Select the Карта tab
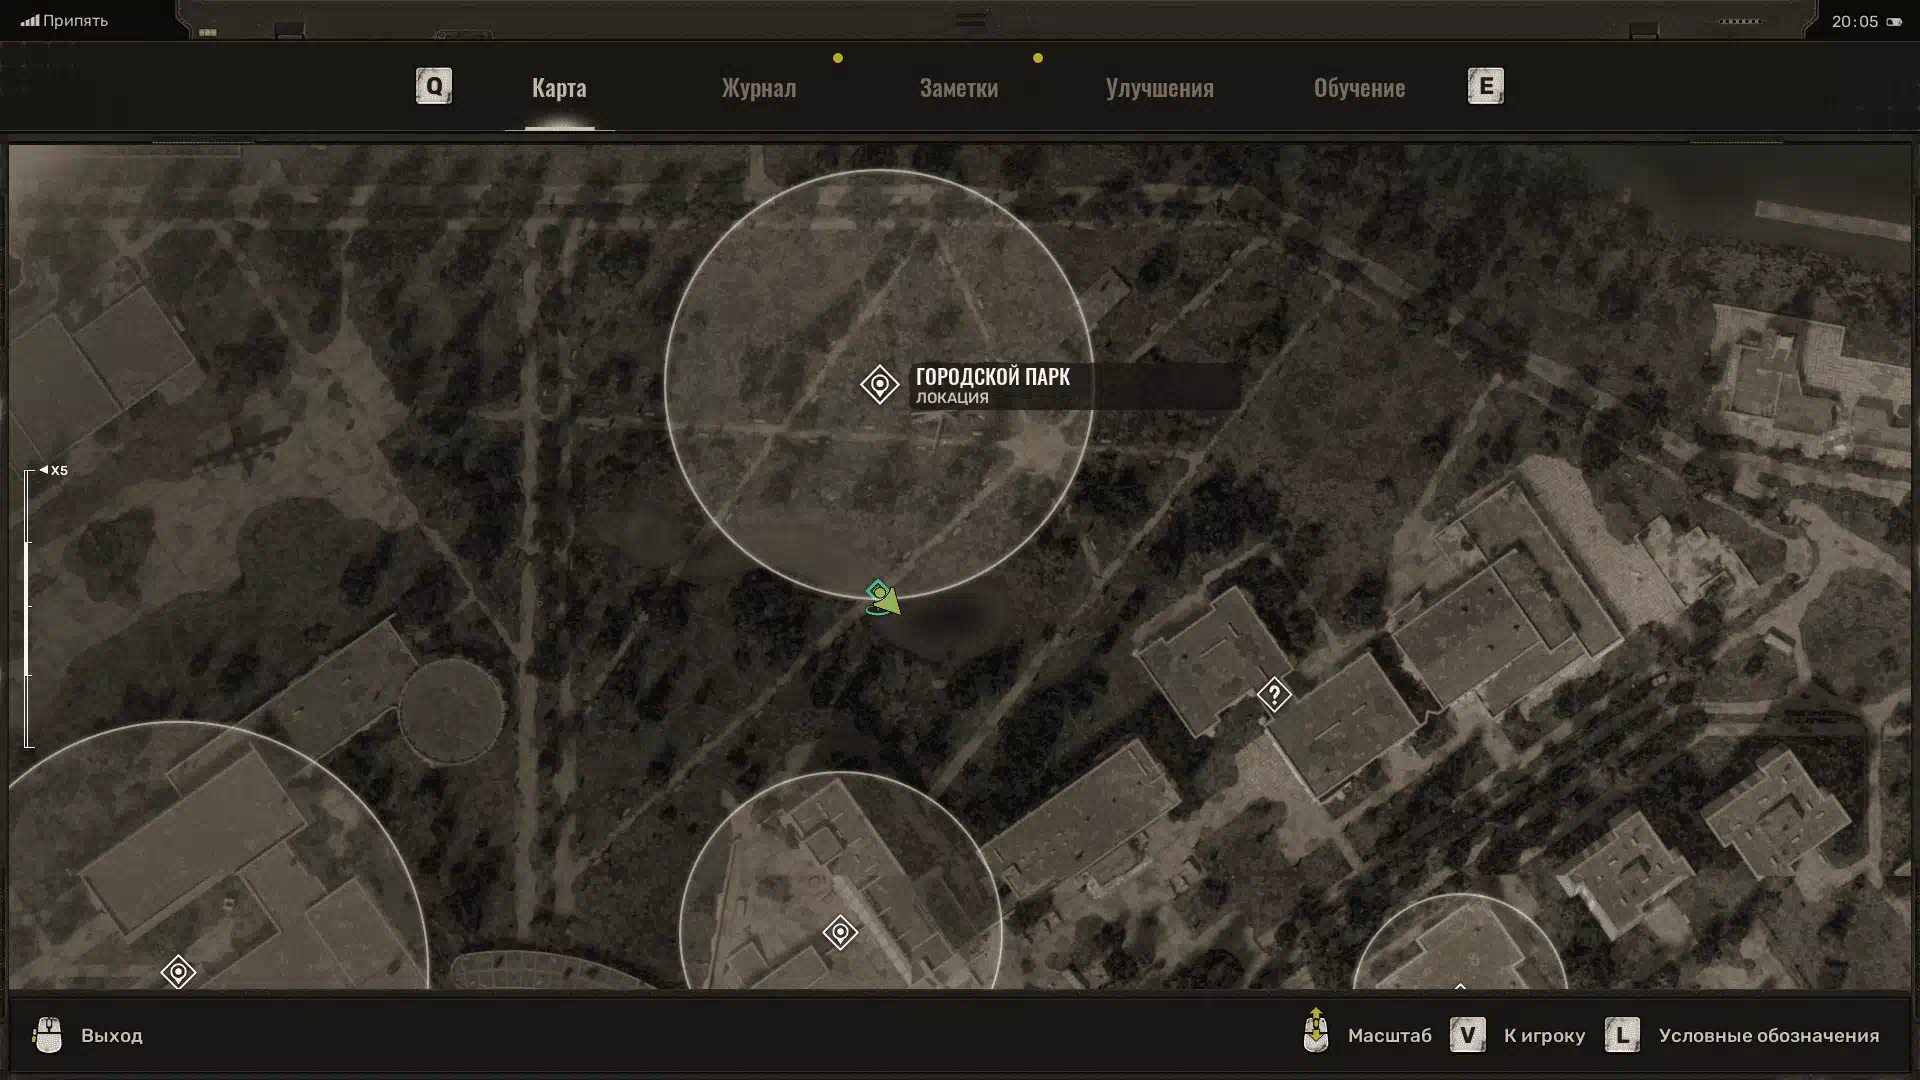Image resolution: width=1920 pixels, height=1080 pixels. pos(559,88)
